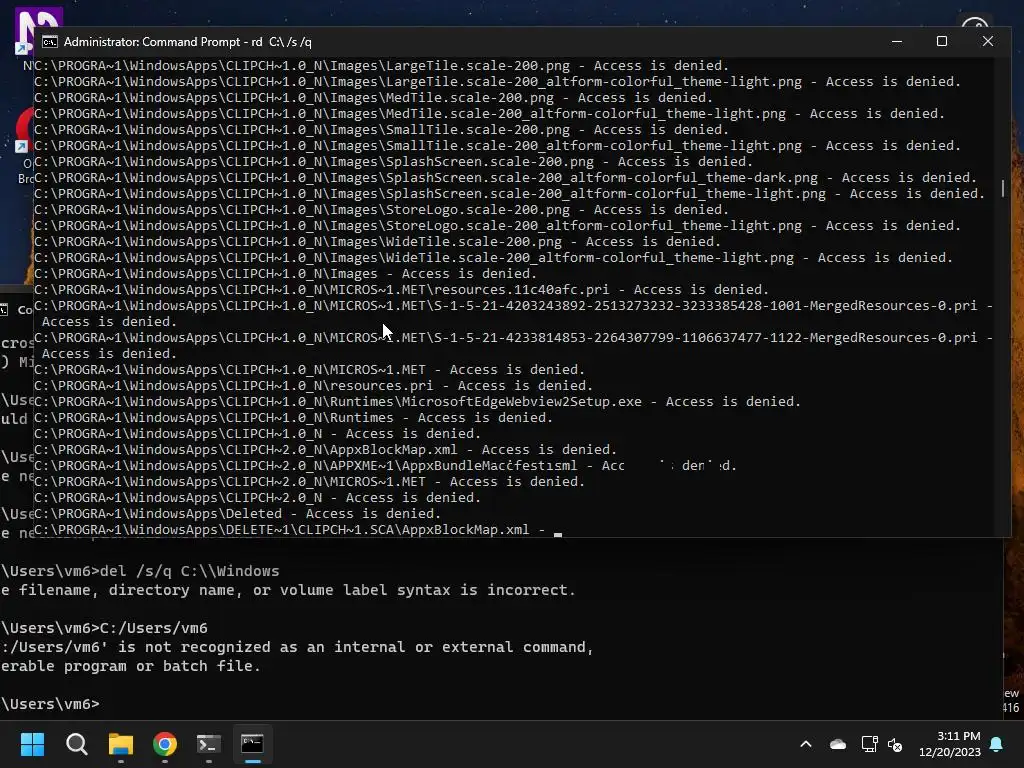Screen dimensions: 1024x768
Task: Select the active Command Prompt taskbar icon
Action: click(252, 744)
